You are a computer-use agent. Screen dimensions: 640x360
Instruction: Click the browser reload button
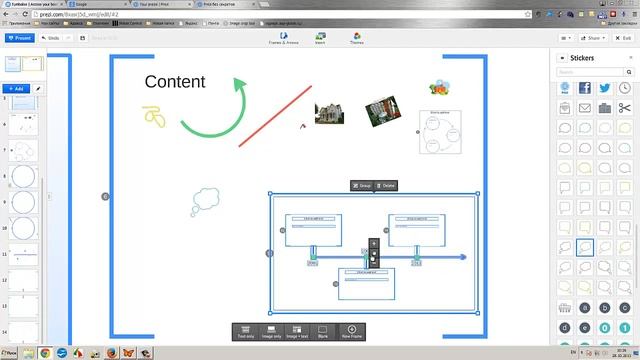[25, 14]
